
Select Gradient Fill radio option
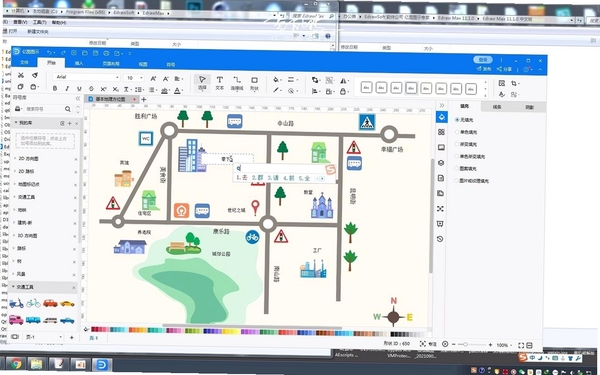[466, 144]
